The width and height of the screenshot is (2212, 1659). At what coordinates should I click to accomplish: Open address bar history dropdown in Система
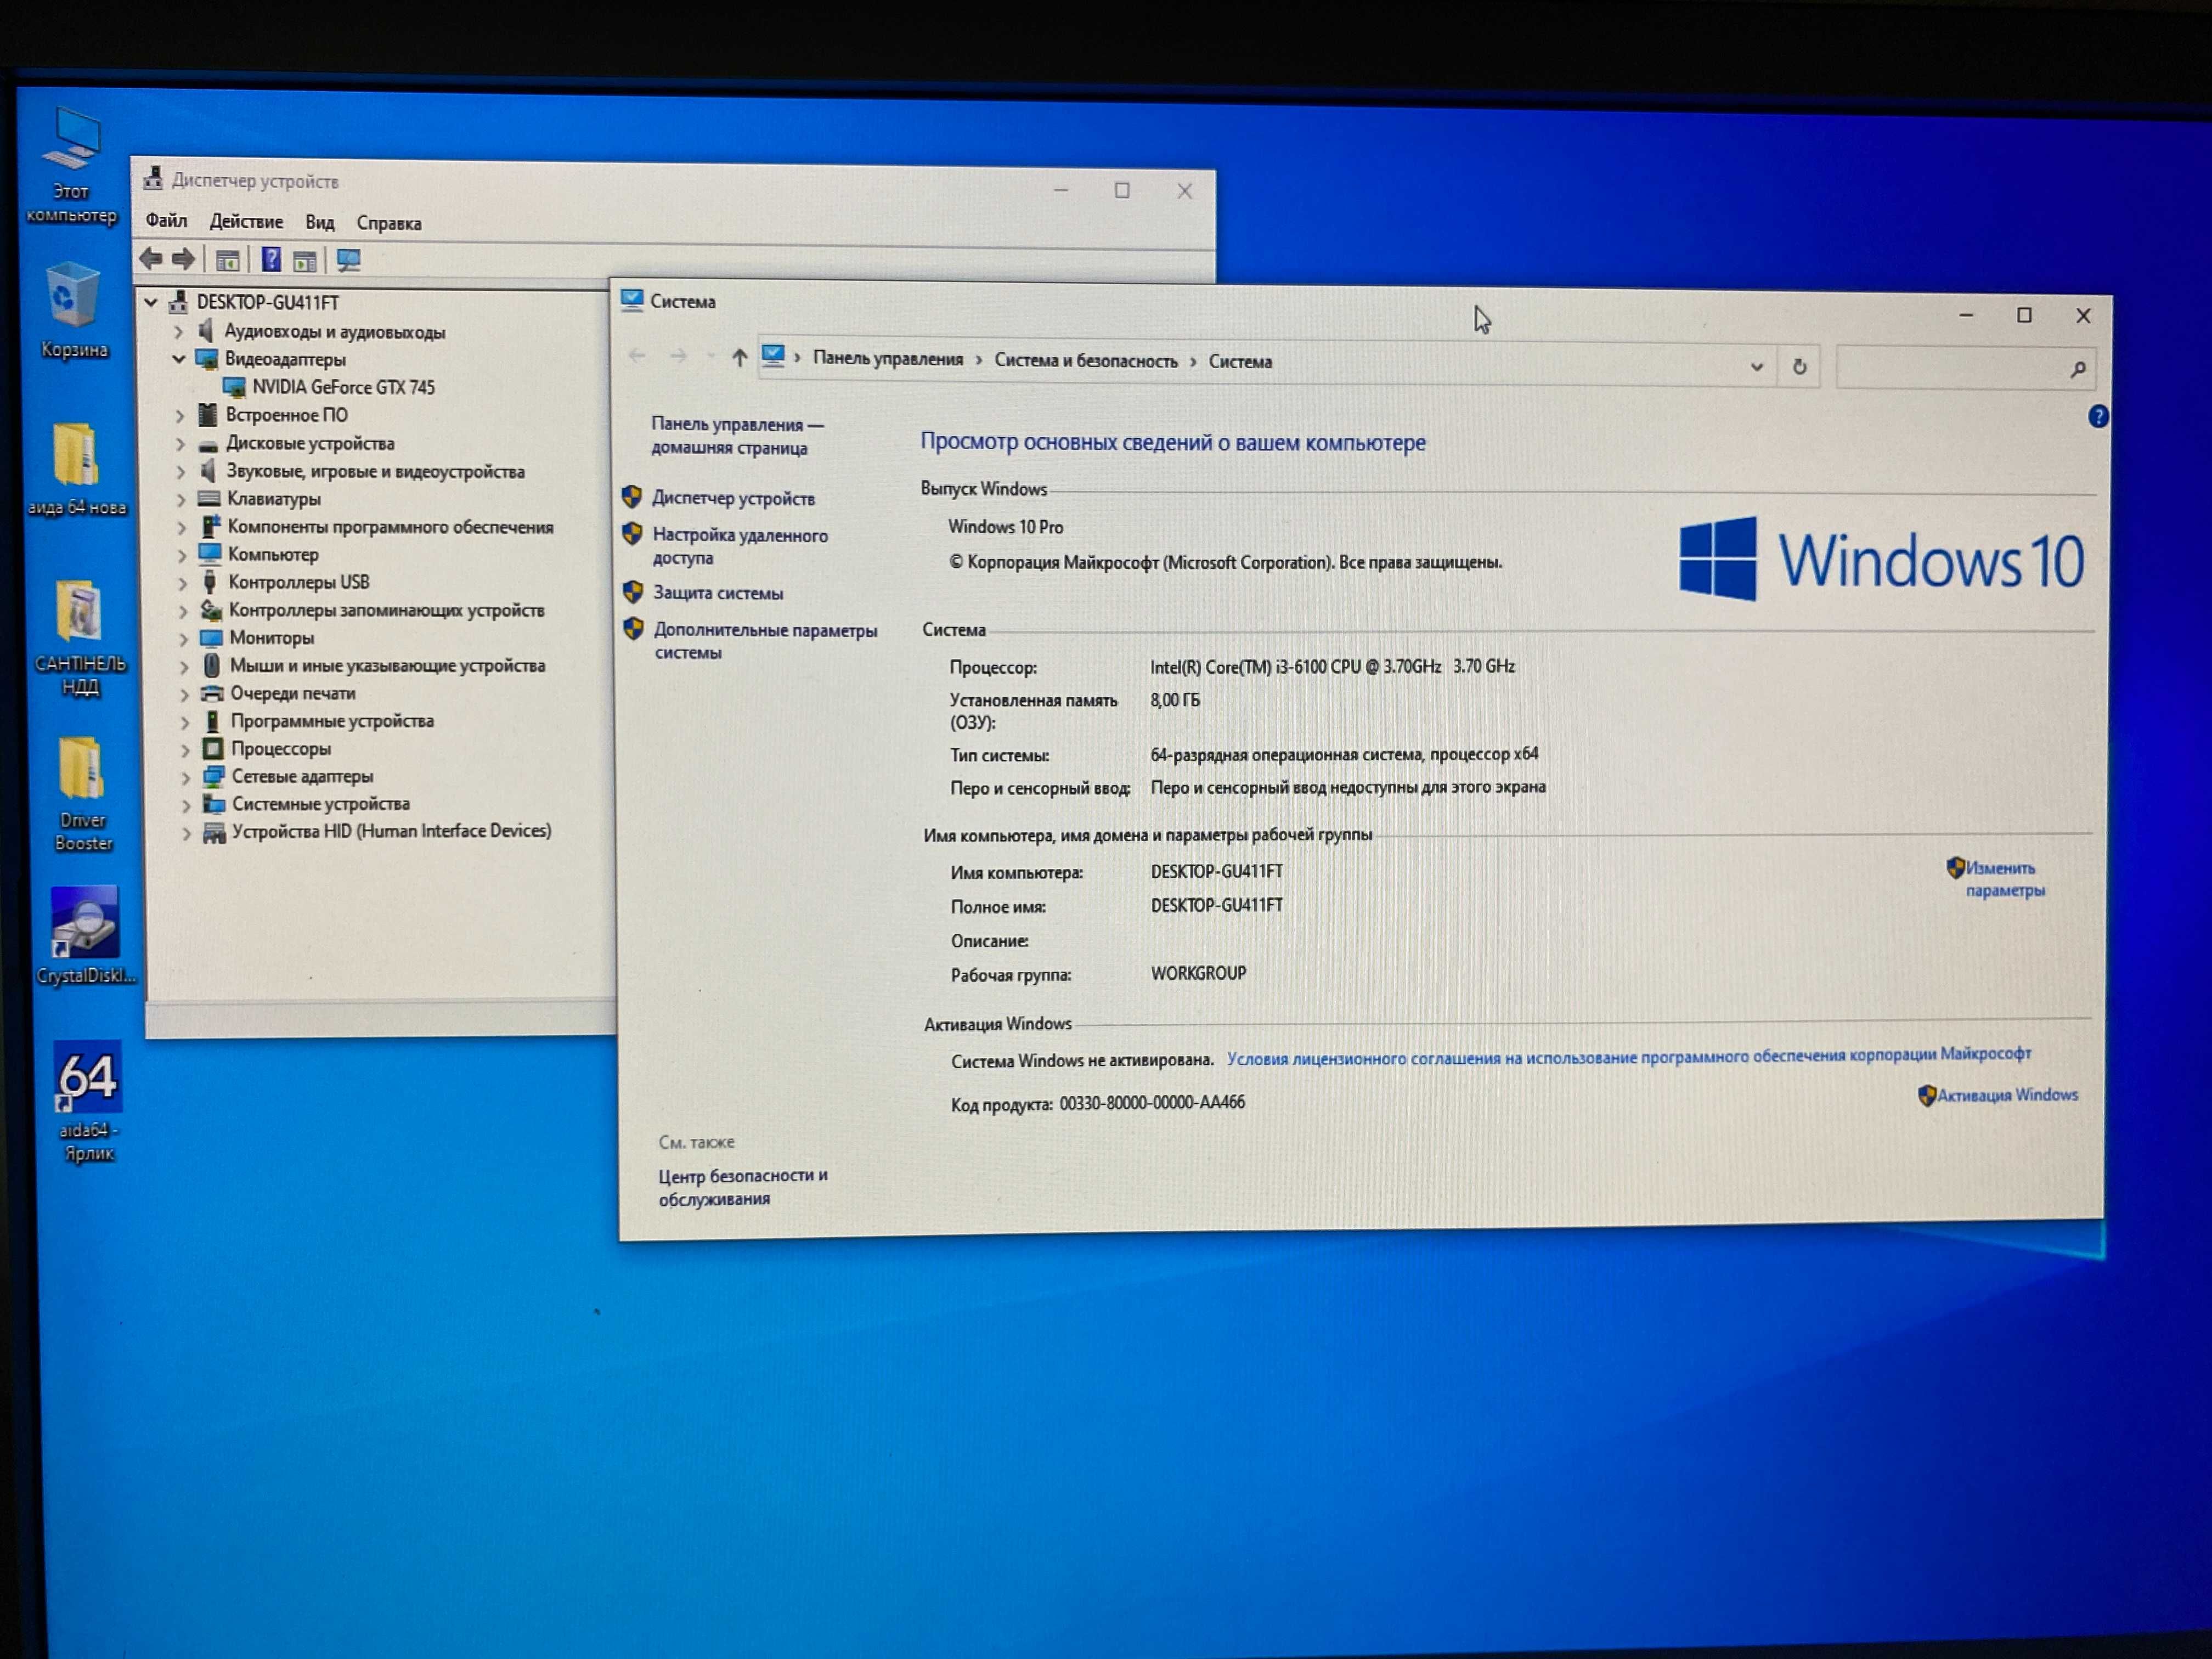(x=1756, y=366)
